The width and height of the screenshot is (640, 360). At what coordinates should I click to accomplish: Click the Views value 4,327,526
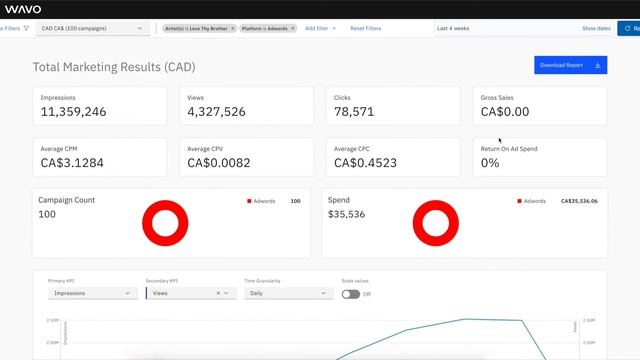coord(216,112)
